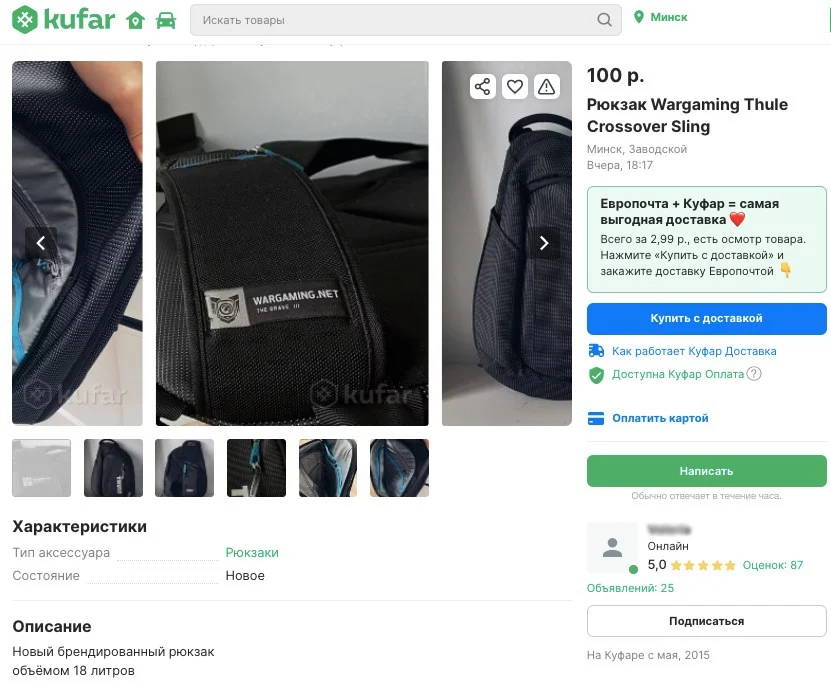The height and width of the screenshot is (685, 831).
Task: Click Оплатить картой link
Action: tap(660, 418)
